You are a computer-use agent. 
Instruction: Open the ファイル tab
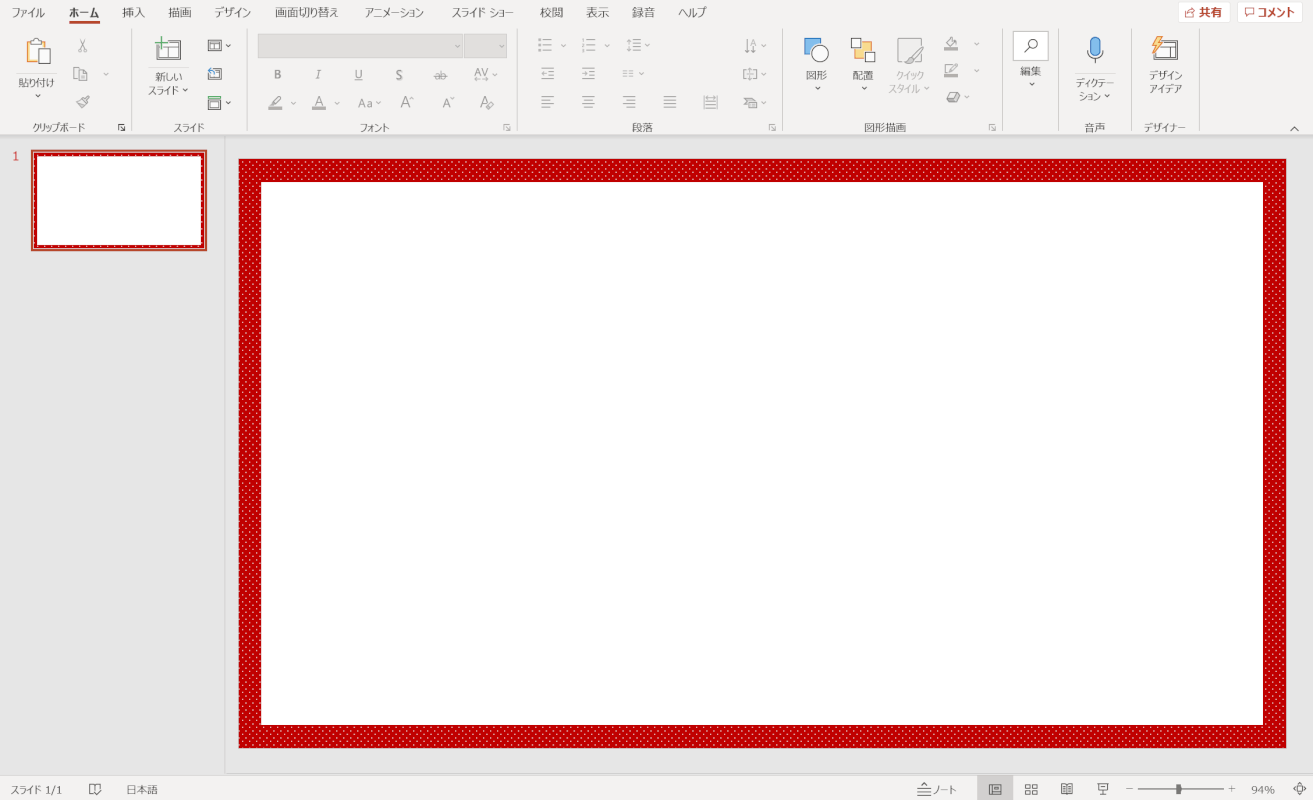click(28, 13)
